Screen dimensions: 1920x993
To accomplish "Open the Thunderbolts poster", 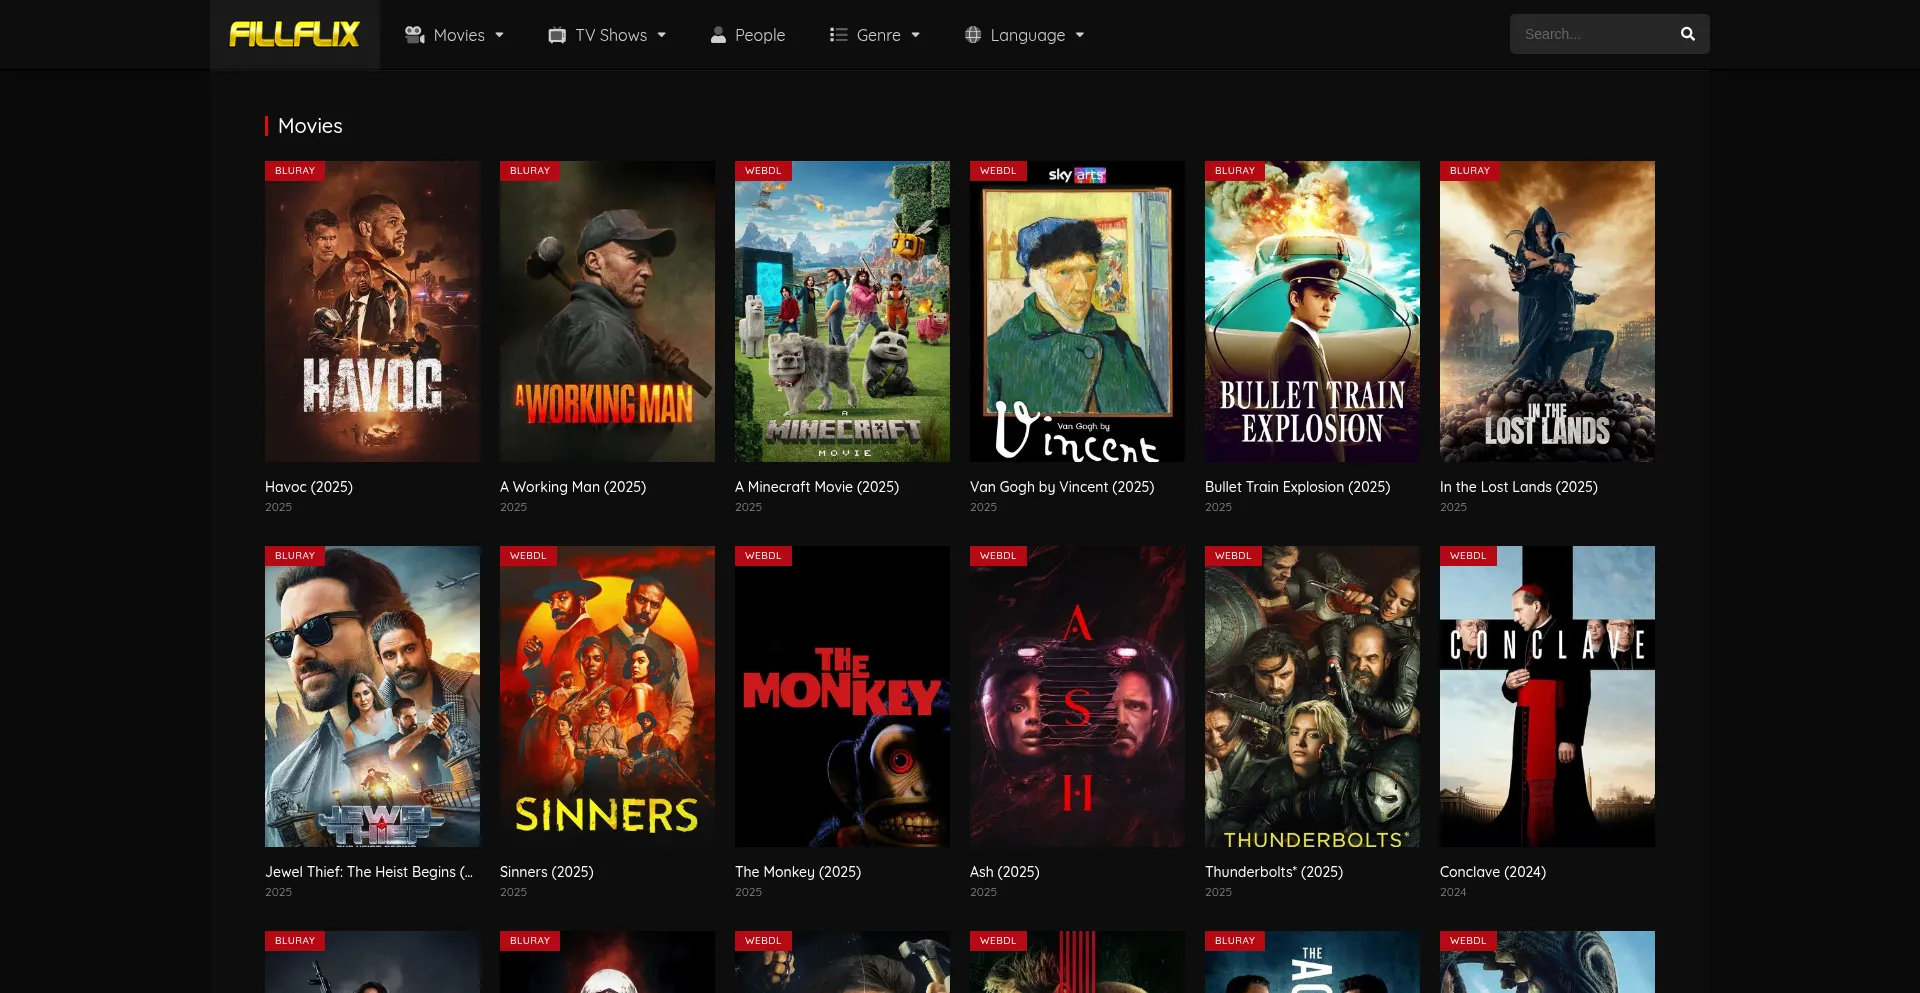I will click(1312, 696).
